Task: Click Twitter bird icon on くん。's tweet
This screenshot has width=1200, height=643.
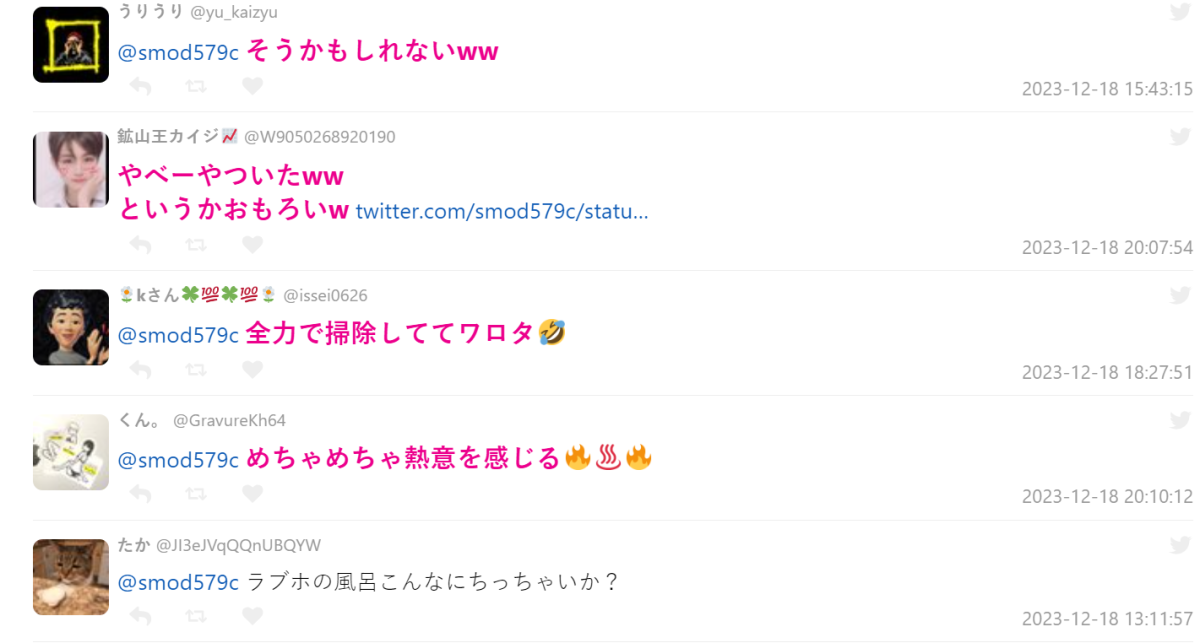Action: [1180, 420]
